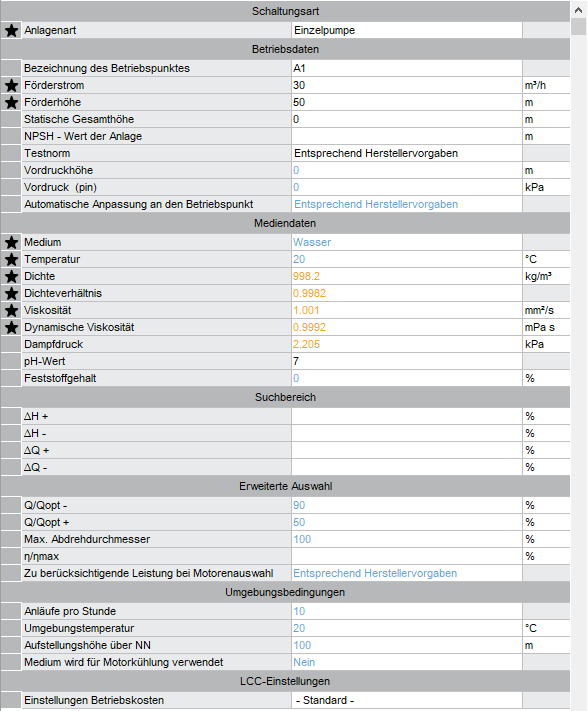Click the NPSH - Wert der Anlage input field
The width and height of the screenshot is (588, 711).
(407, 136)
